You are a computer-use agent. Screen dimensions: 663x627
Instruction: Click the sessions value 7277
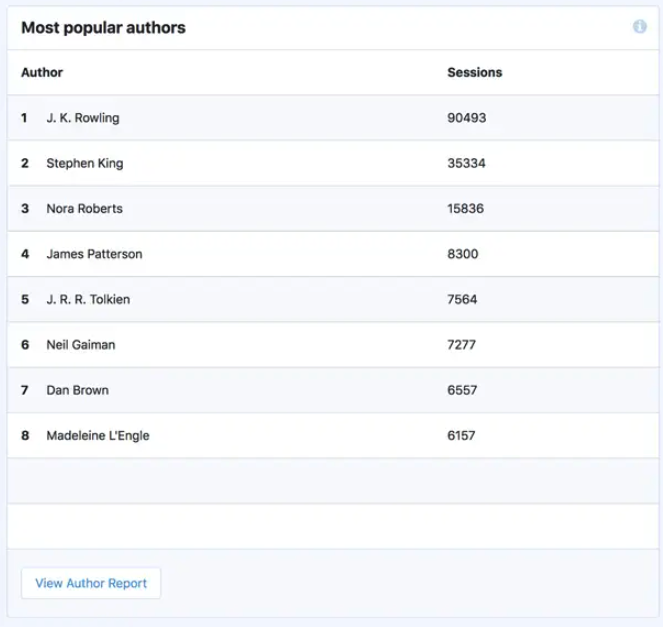(461, 345)
